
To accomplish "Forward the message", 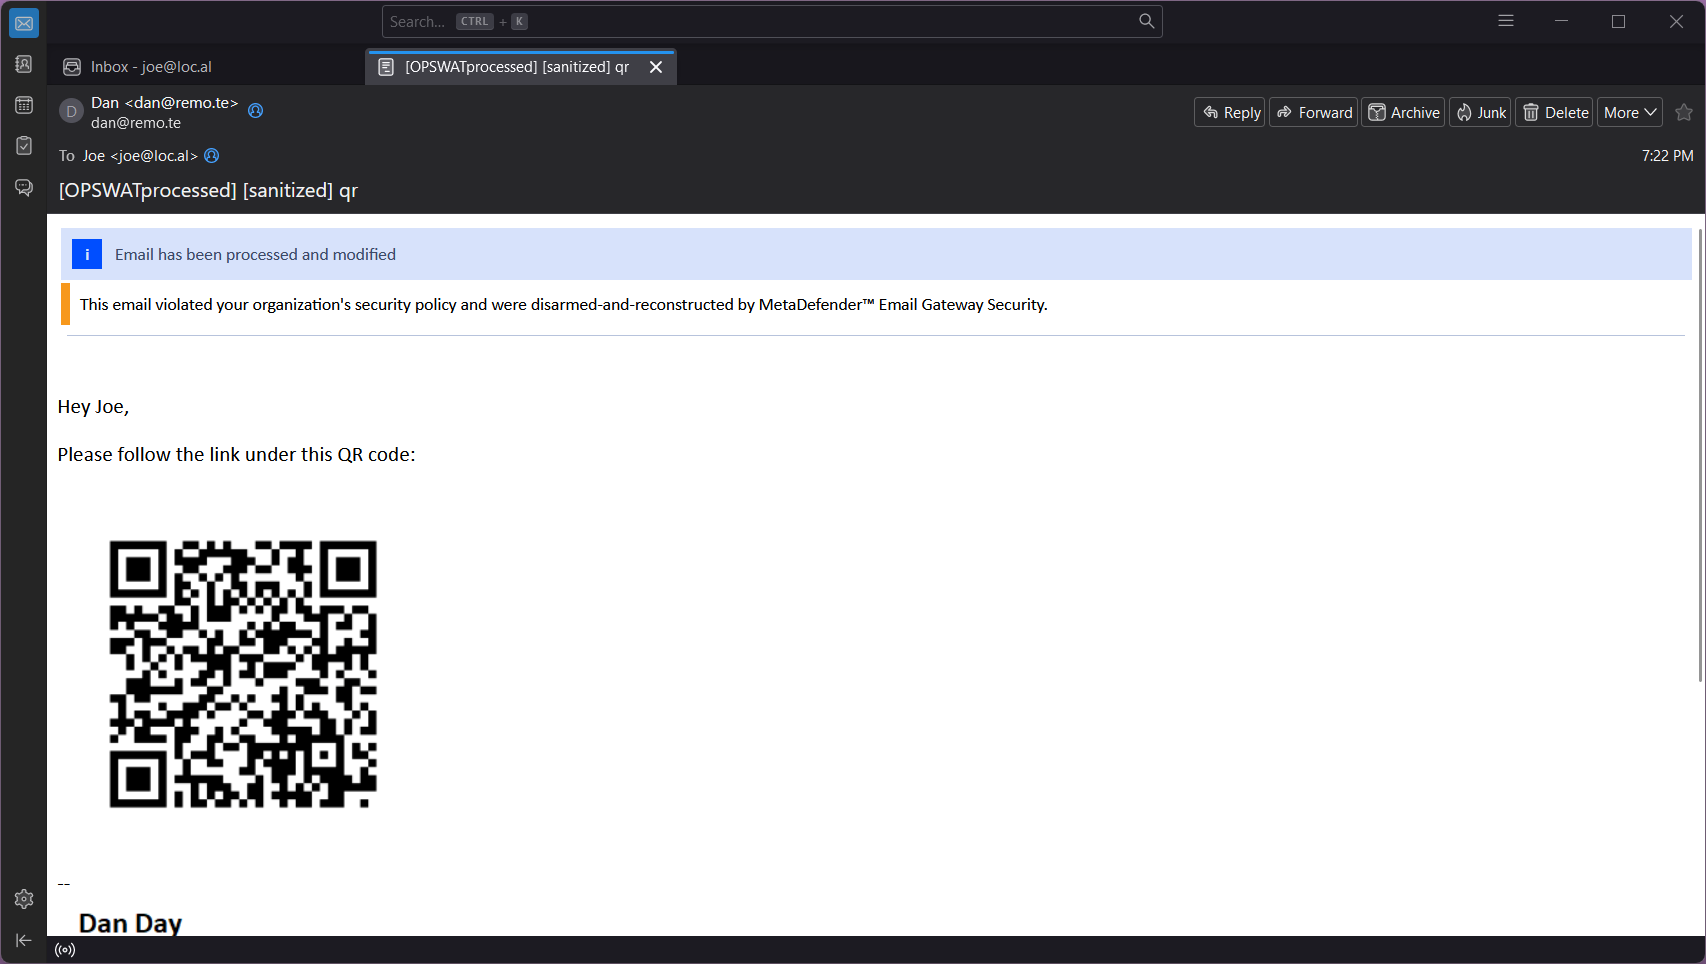I will (x=1314, y=112).
